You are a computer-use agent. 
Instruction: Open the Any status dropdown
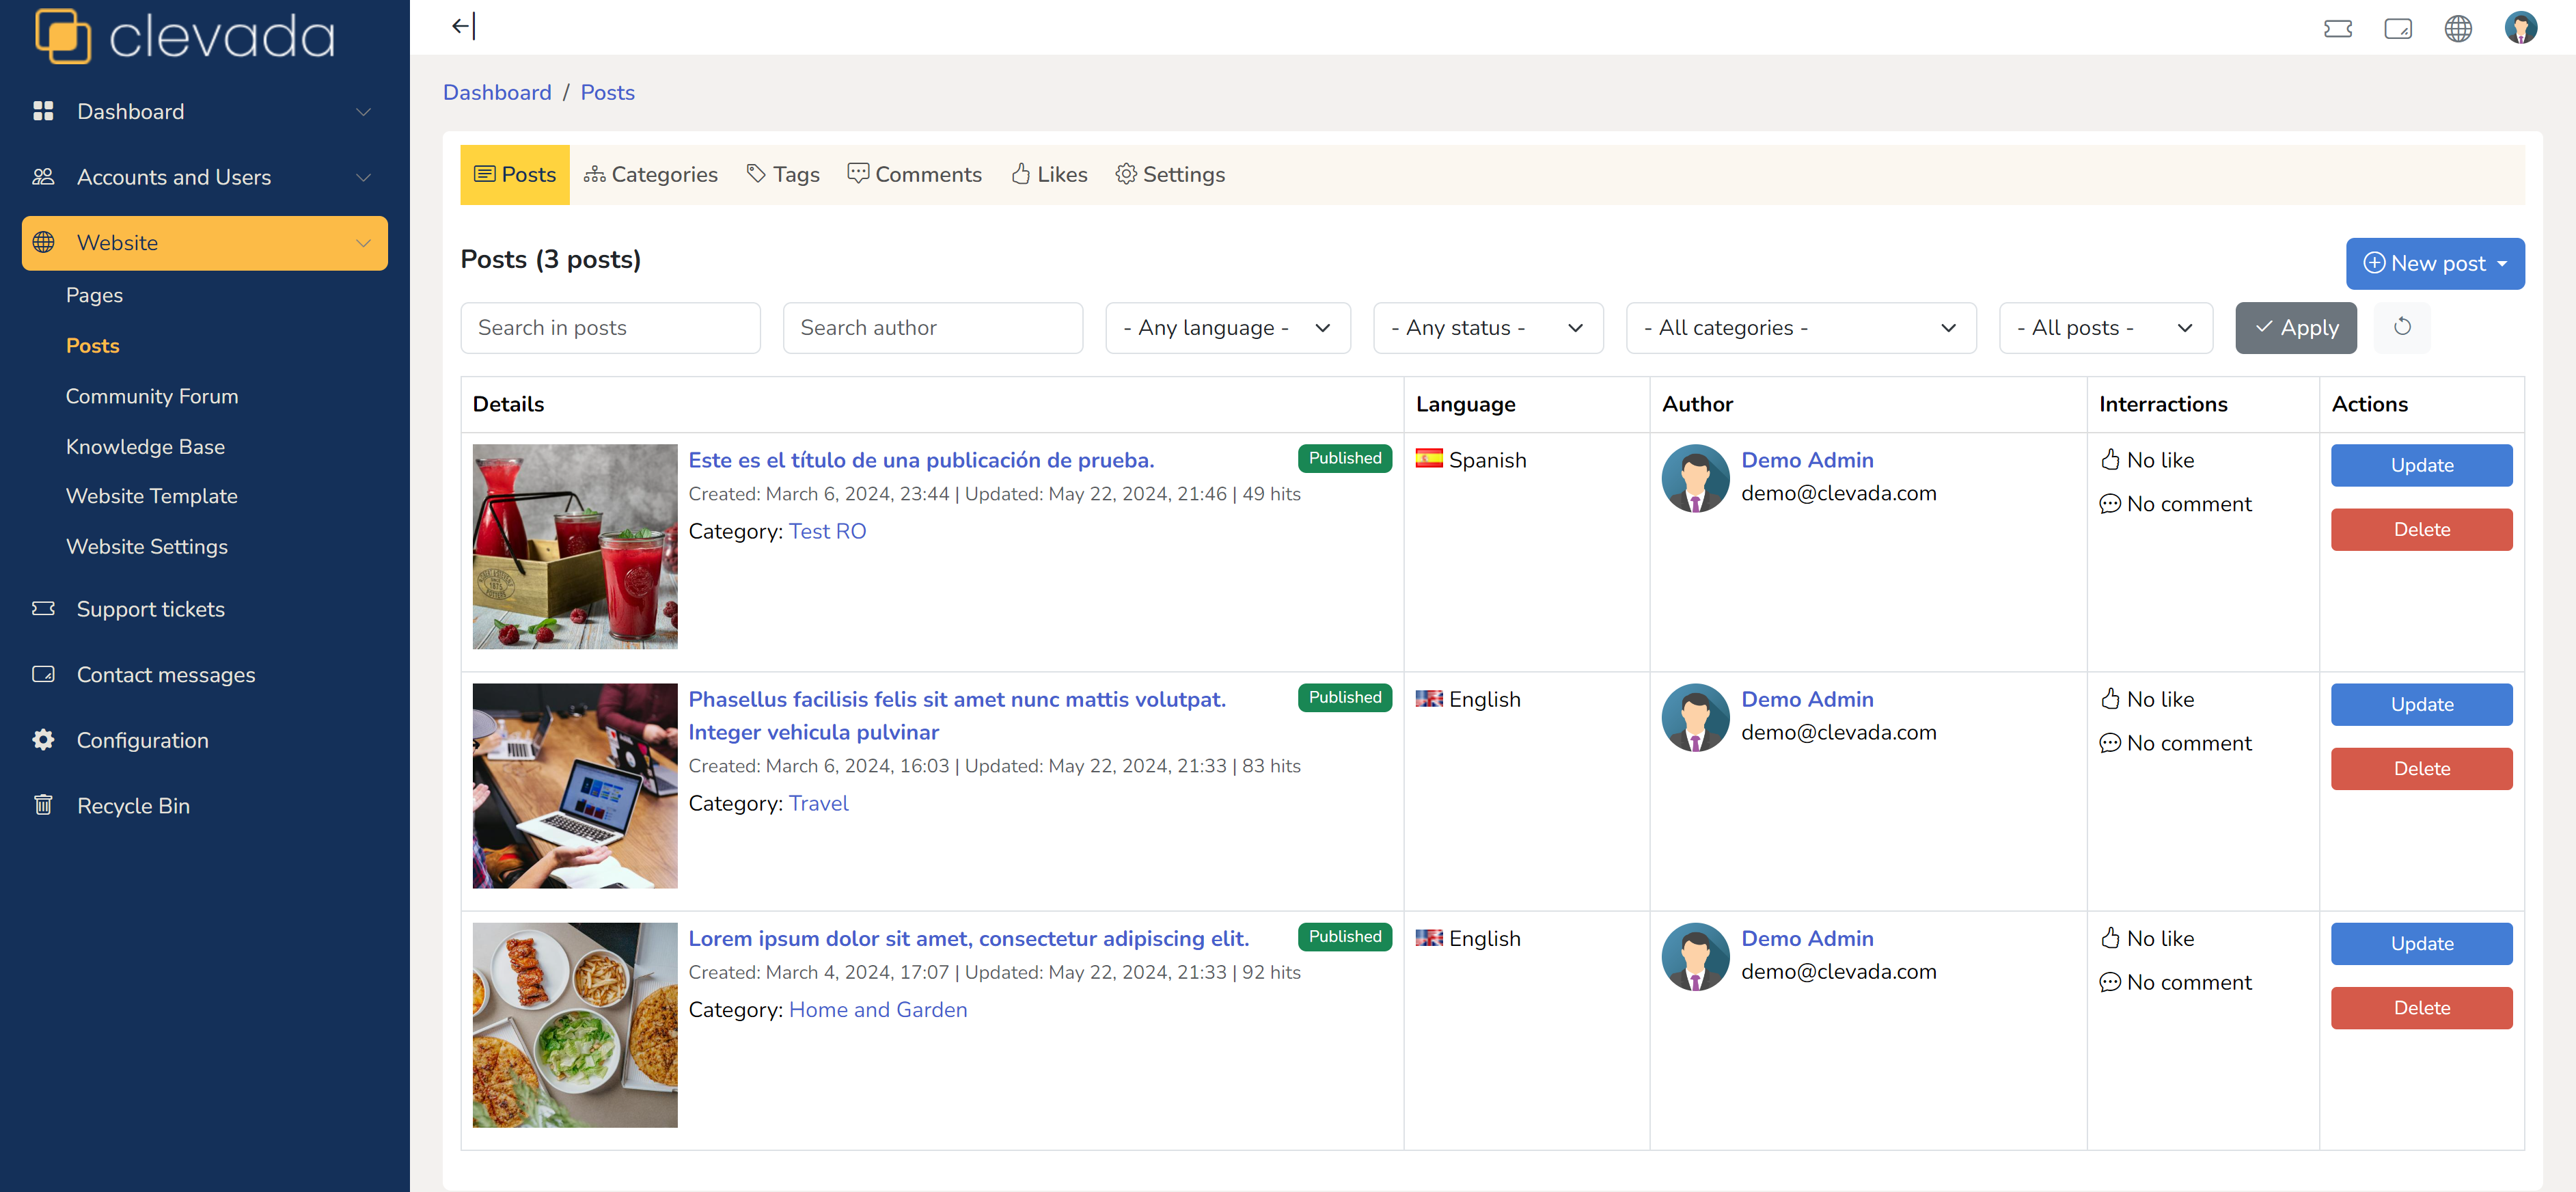tap(1488, 328)
